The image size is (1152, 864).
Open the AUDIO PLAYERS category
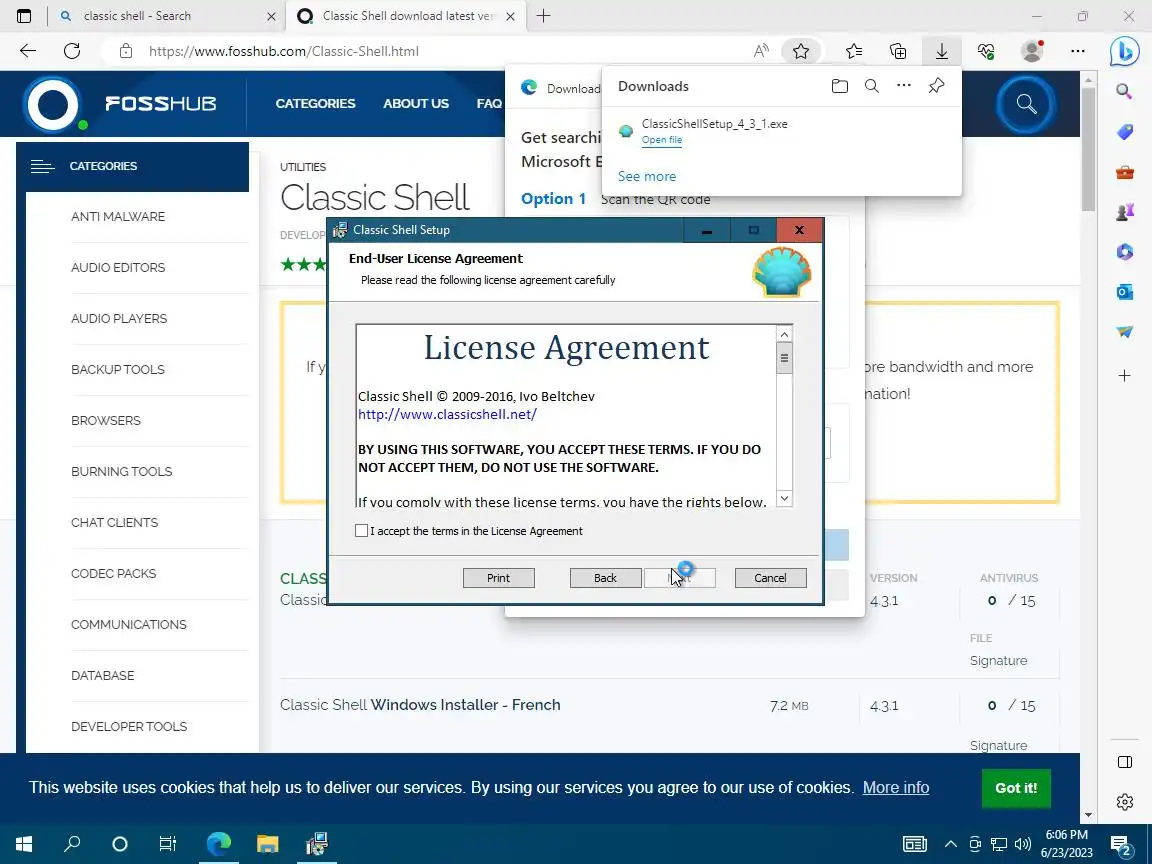click(119, 318)
